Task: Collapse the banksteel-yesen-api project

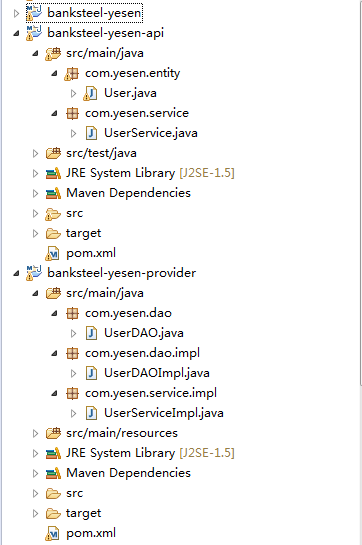Action: [16, 33]
